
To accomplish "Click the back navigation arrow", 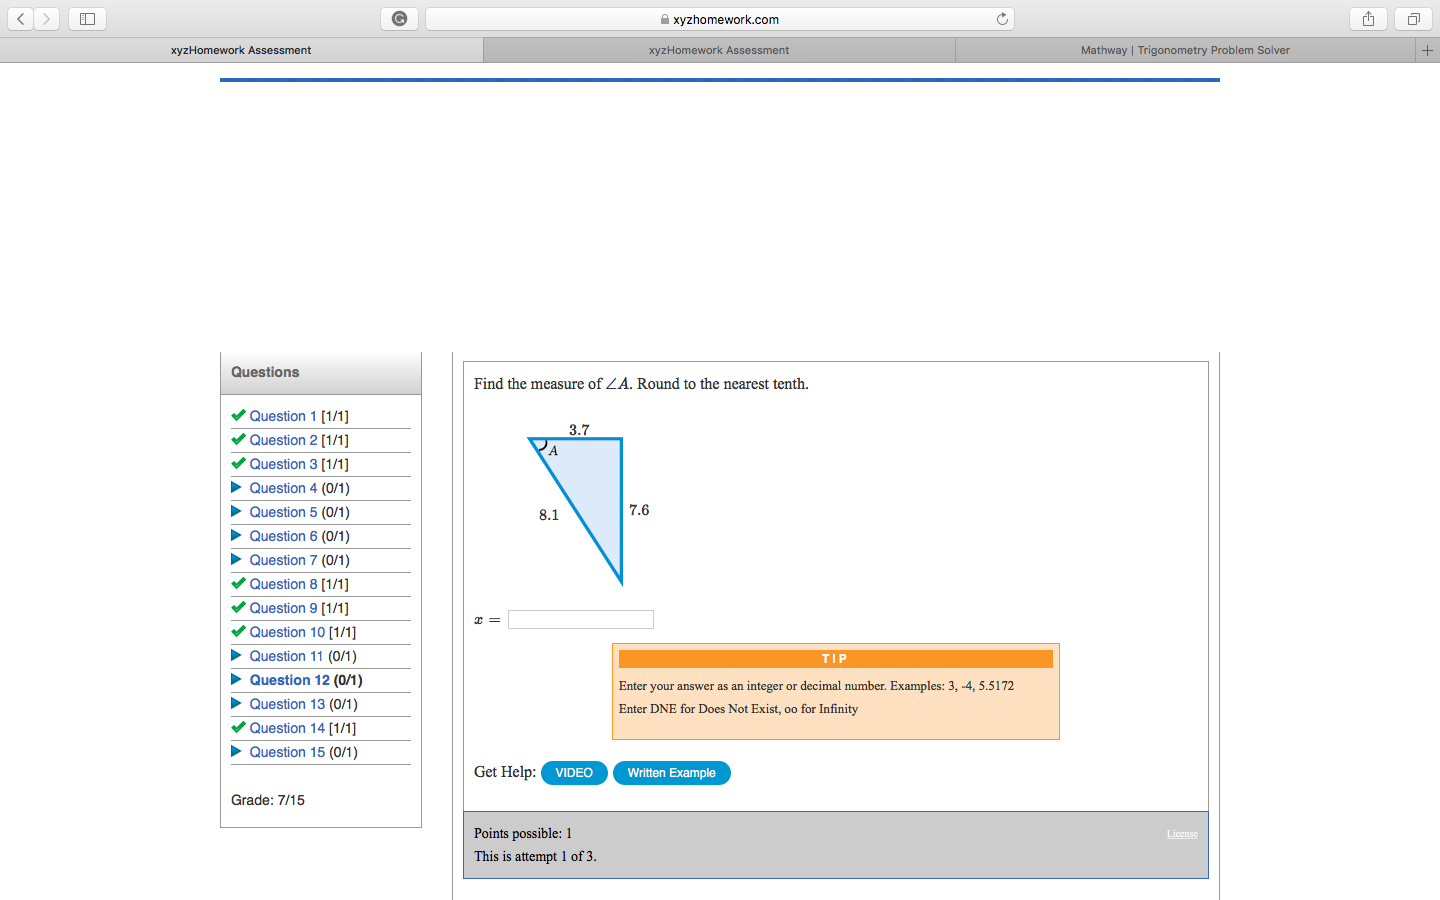I will click(20, 18).
